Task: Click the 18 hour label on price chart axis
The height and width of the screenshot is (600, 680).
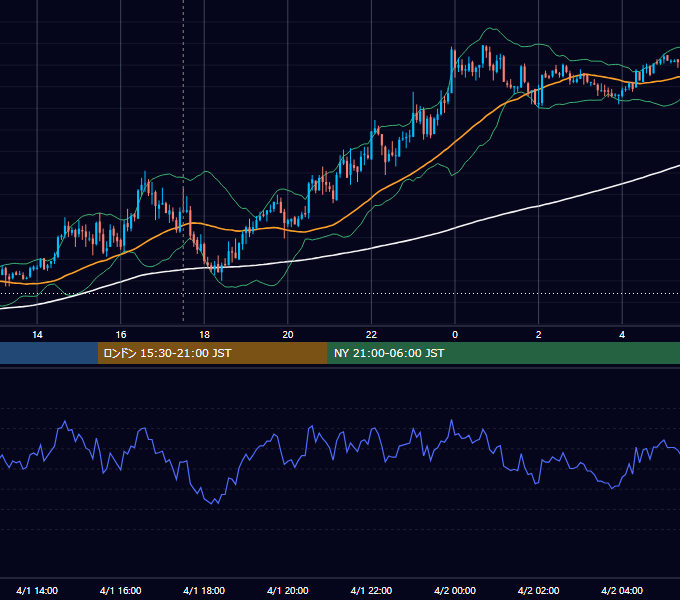Action: (x=204, y=335)
